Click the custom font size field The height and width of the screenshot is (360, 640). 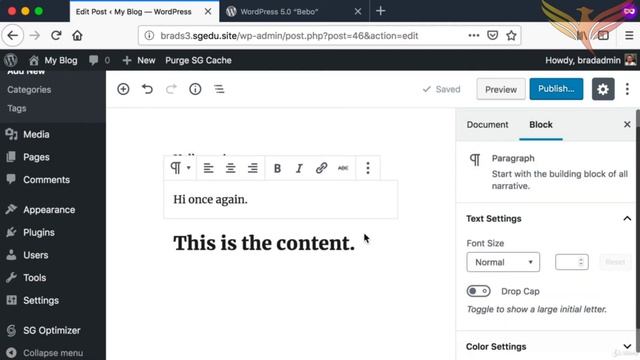pos(571,262)
